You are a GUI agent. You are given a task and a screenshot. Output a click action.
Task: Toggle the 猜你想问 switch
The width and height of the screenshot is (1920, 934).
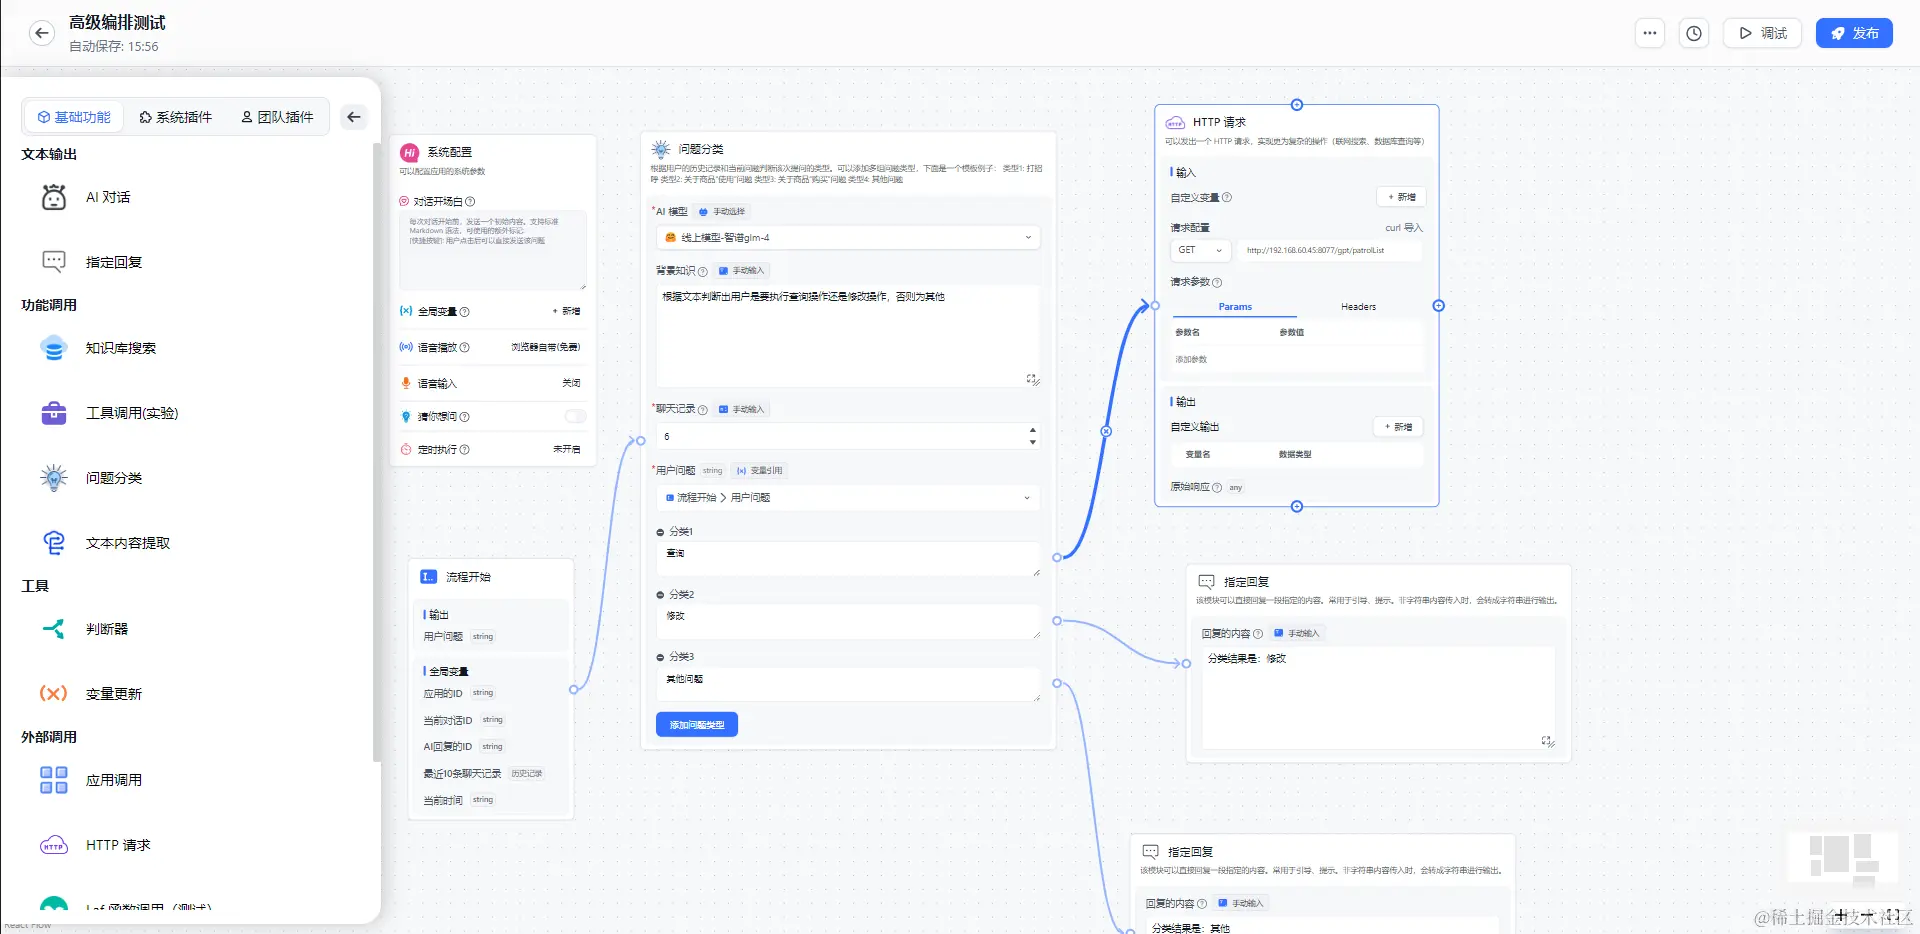click(x=575, y=416)
